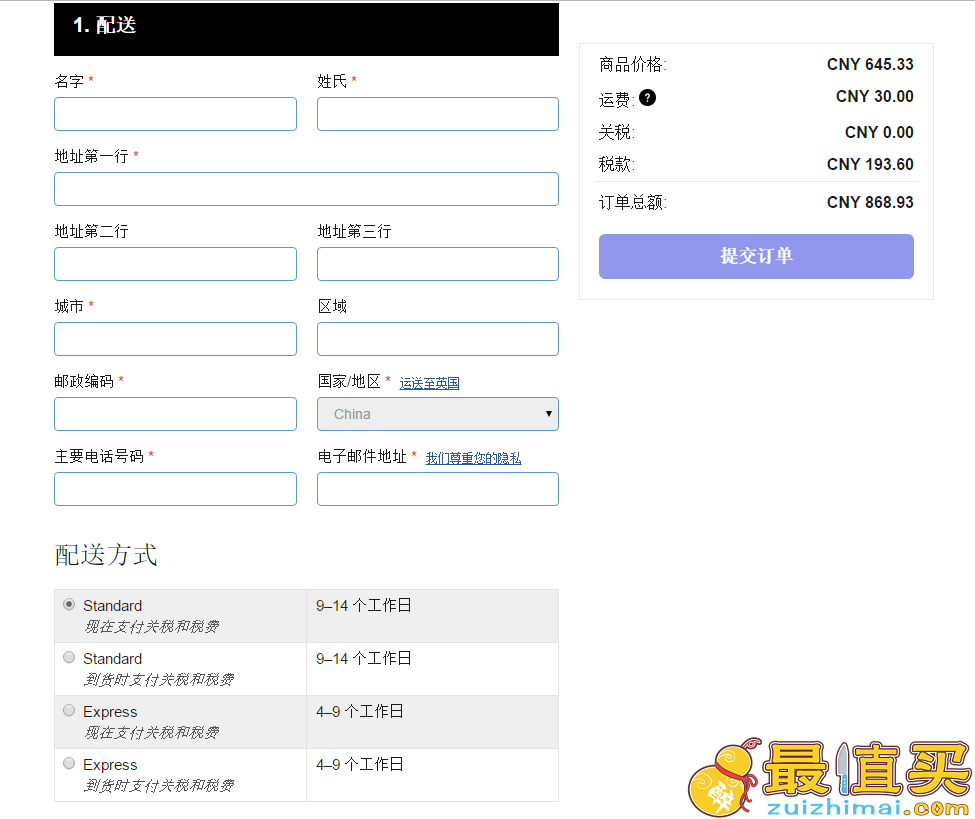Select Express, pay duties and taxes now

69,710
